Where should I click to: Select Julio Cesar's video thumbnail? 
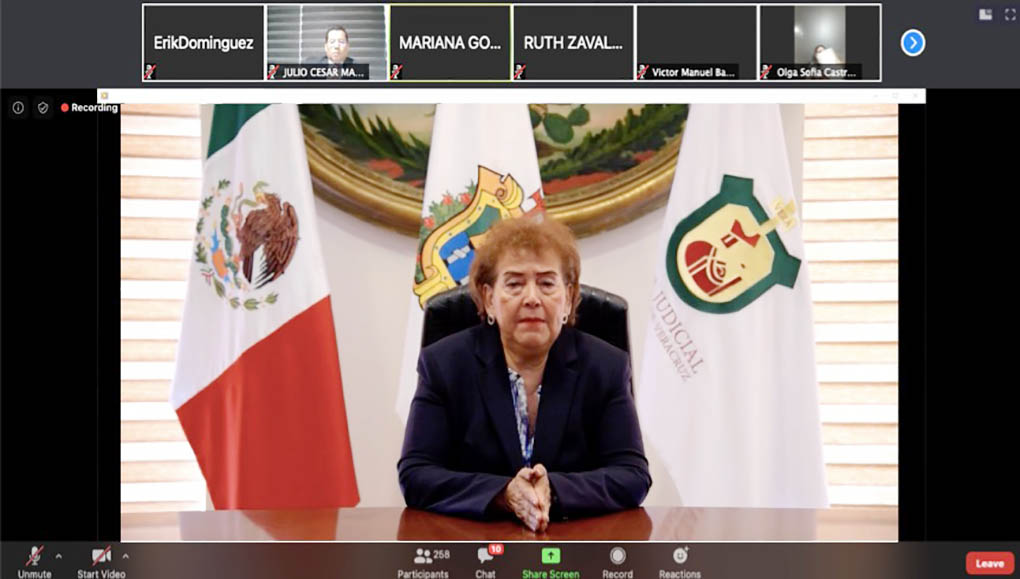coord(326,43)
